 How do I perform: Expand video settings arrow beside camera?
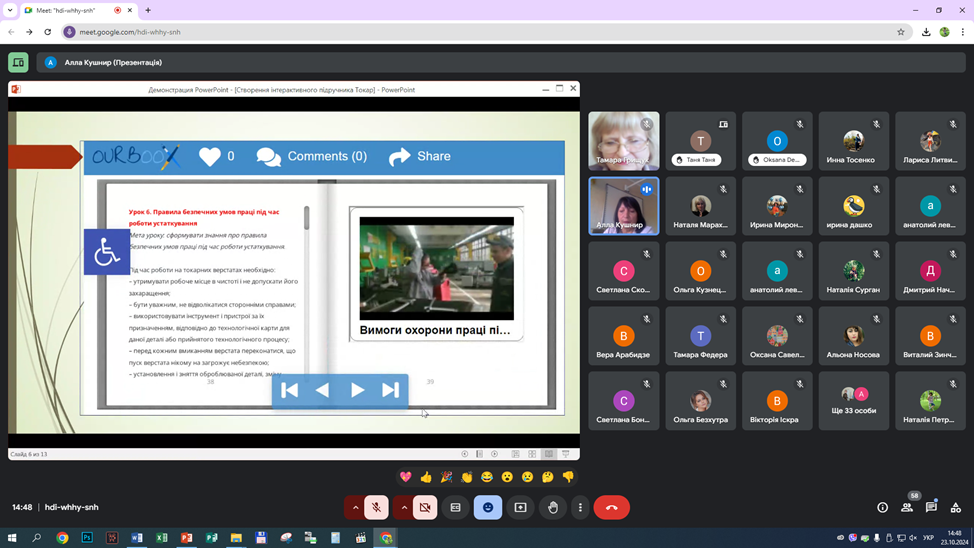click(404, 508)
